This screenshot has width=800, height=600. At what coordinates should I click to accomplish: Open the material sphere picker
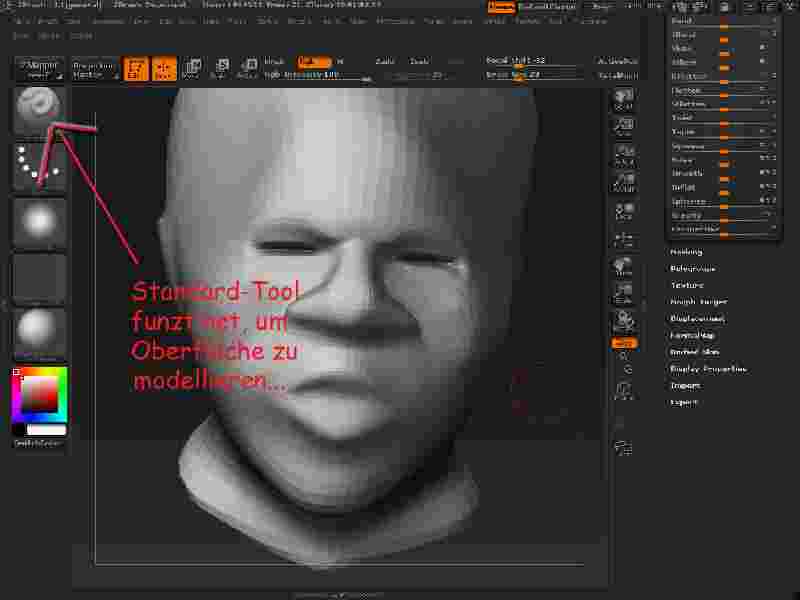39,333
